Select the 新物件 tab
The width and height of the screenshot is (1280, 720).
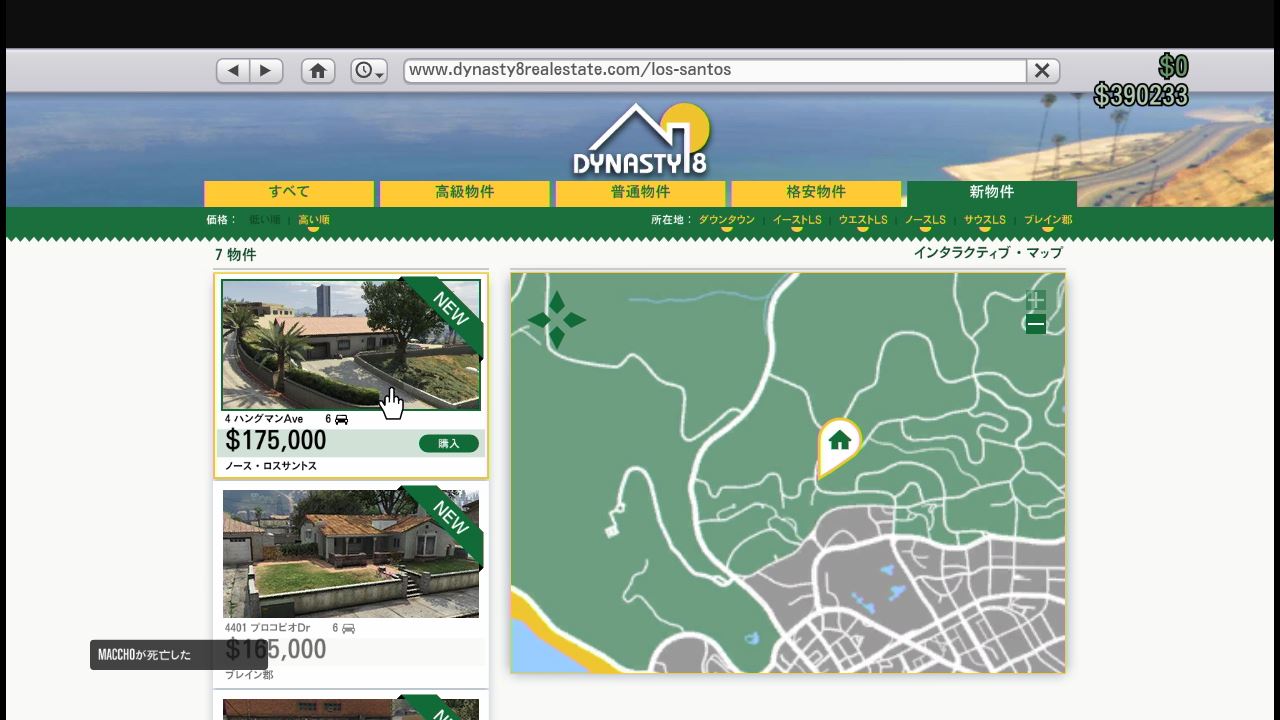992,193
